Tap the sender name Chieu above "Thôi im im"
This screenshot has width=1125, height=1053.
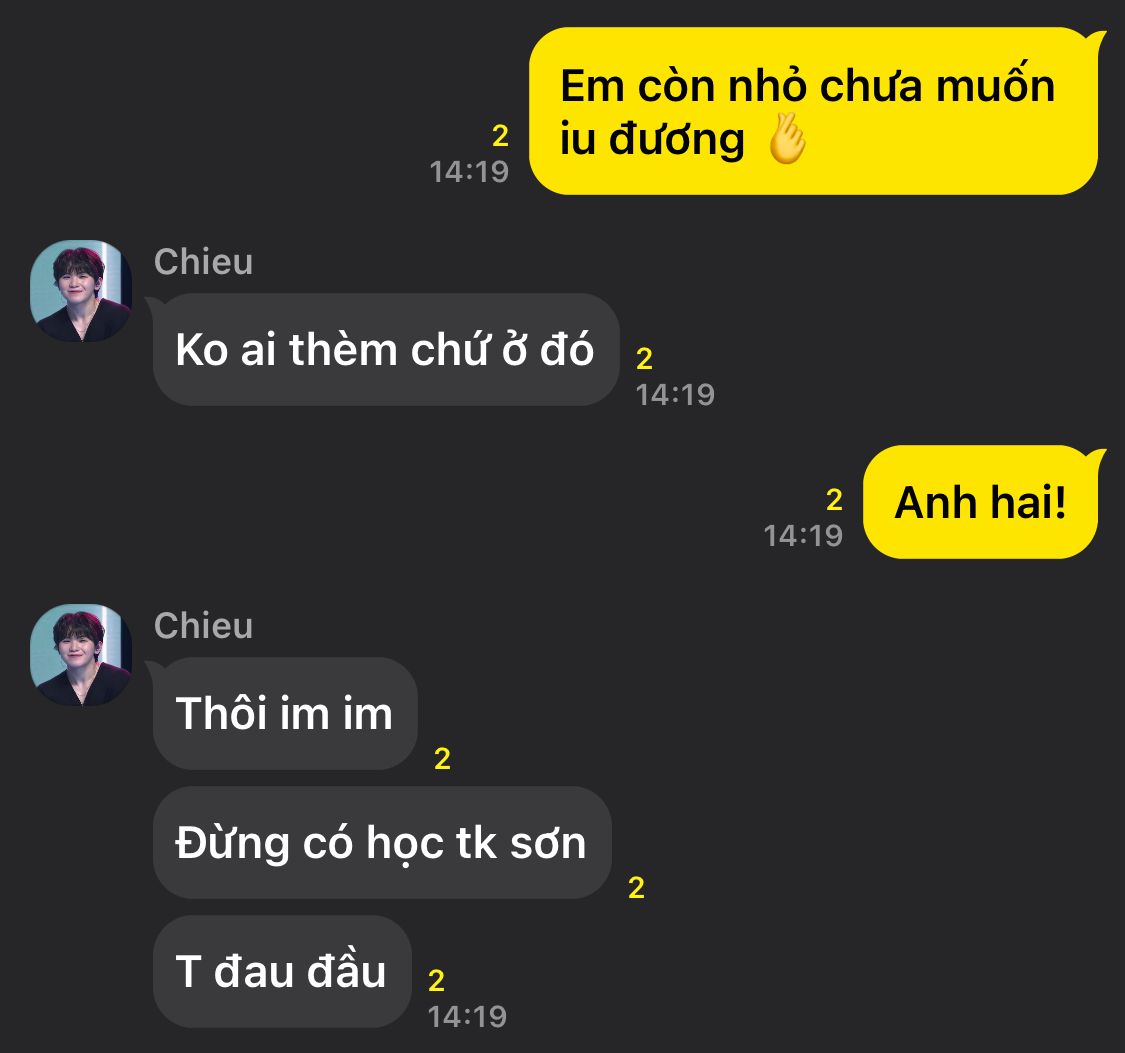click(203, 625)
